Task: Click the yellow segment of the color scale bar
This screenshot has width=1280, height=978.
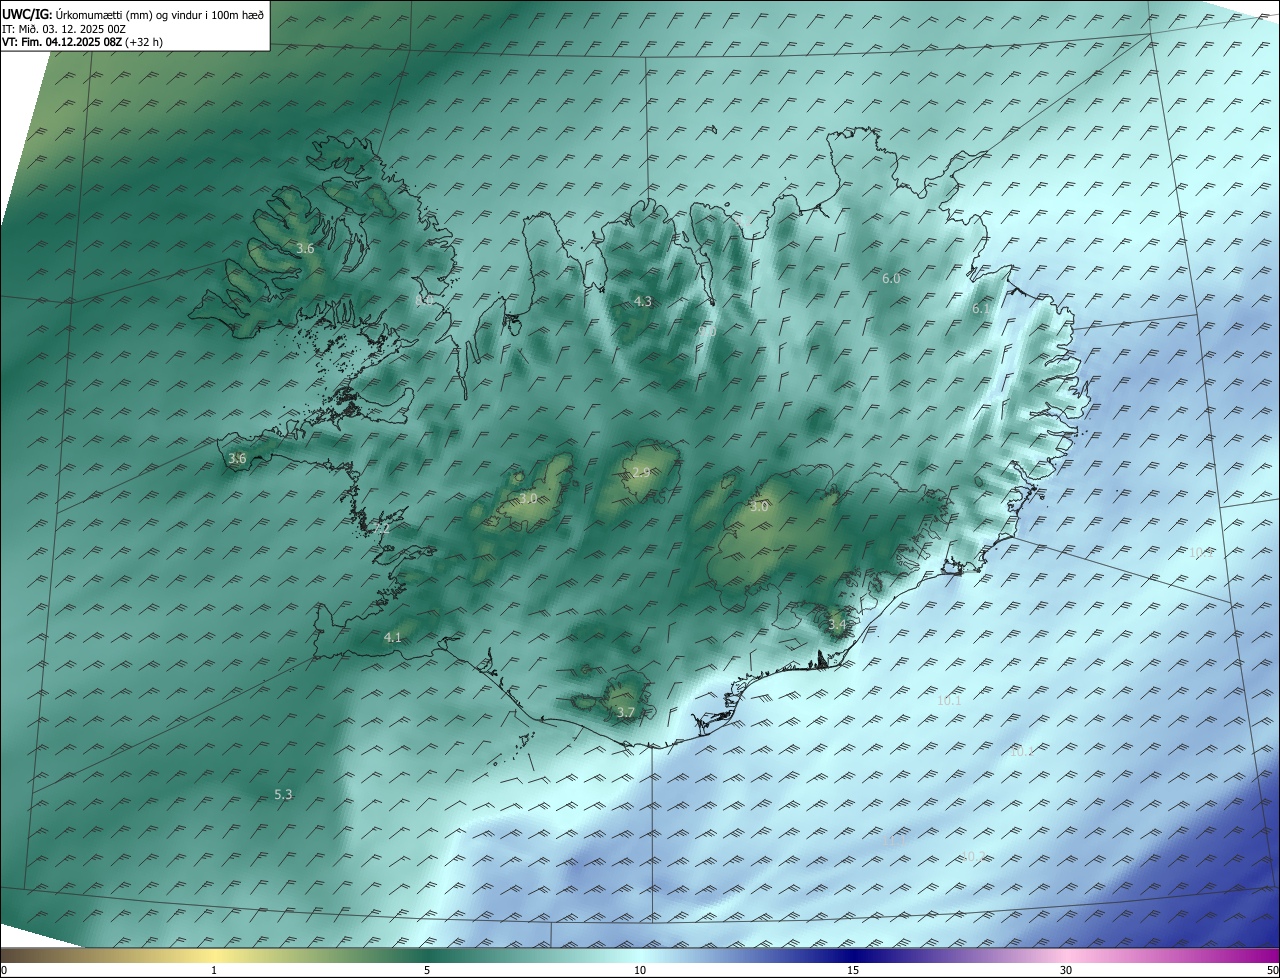Action: (x=215, y=955)
